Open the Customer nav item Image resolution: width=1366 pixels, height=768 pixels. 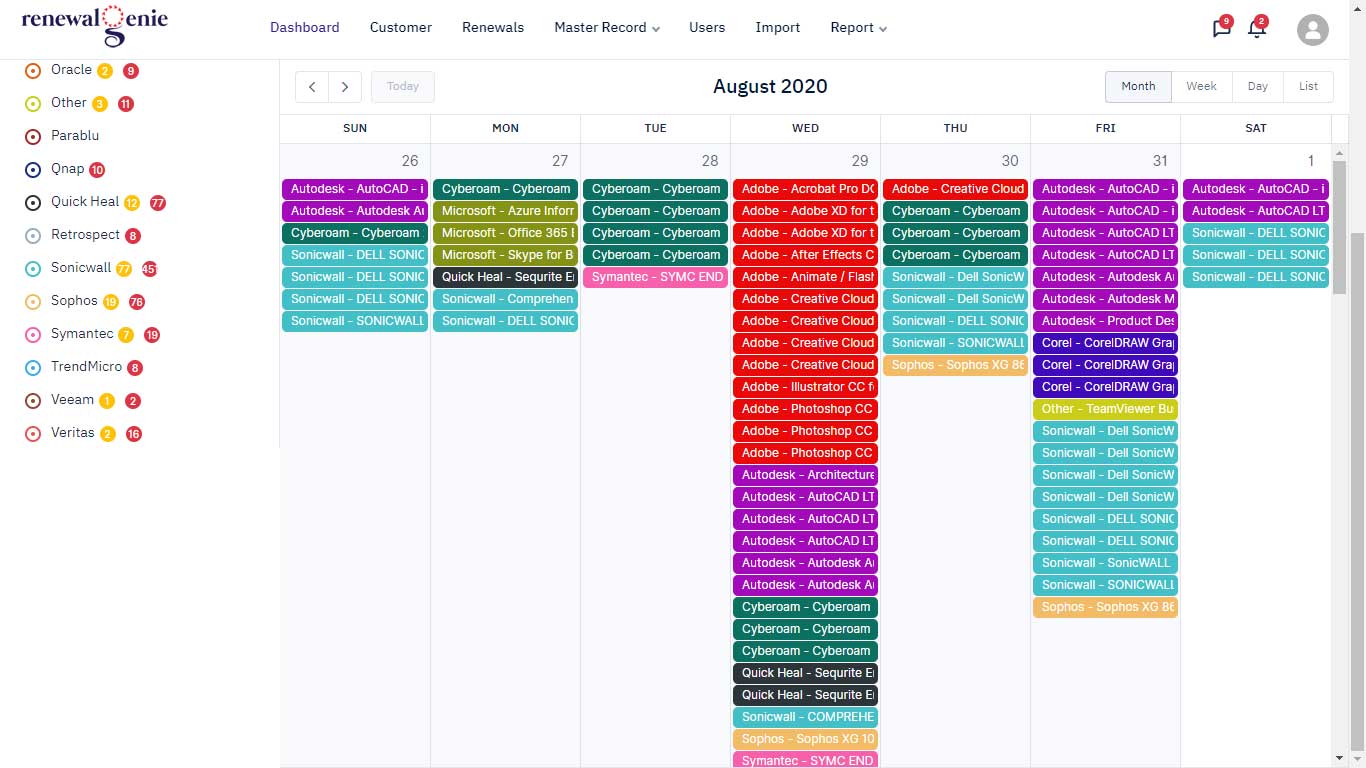(400, 28)
